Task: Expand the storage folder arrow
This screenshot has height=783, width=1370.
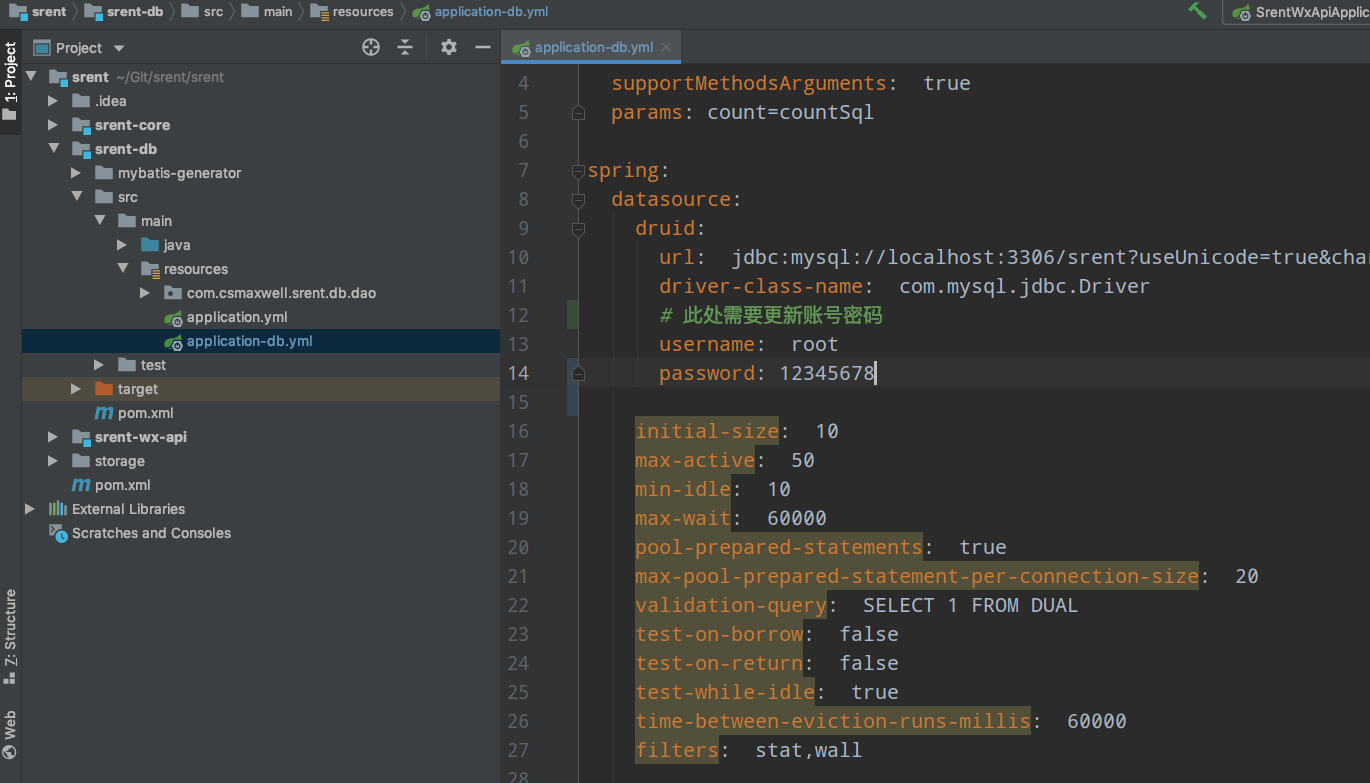Action: point(53,461)
